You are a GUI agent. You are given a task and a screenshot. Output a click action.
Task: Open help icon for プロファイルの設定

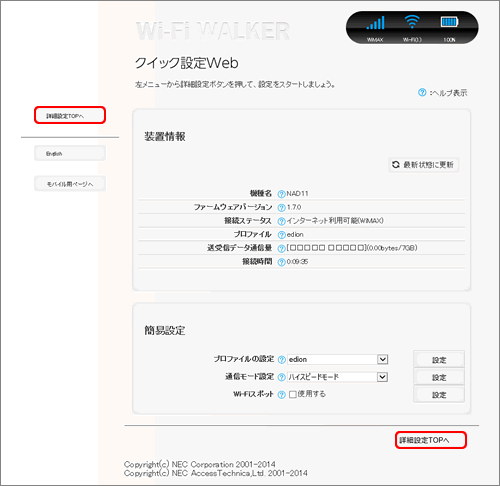tap(282, 359)
